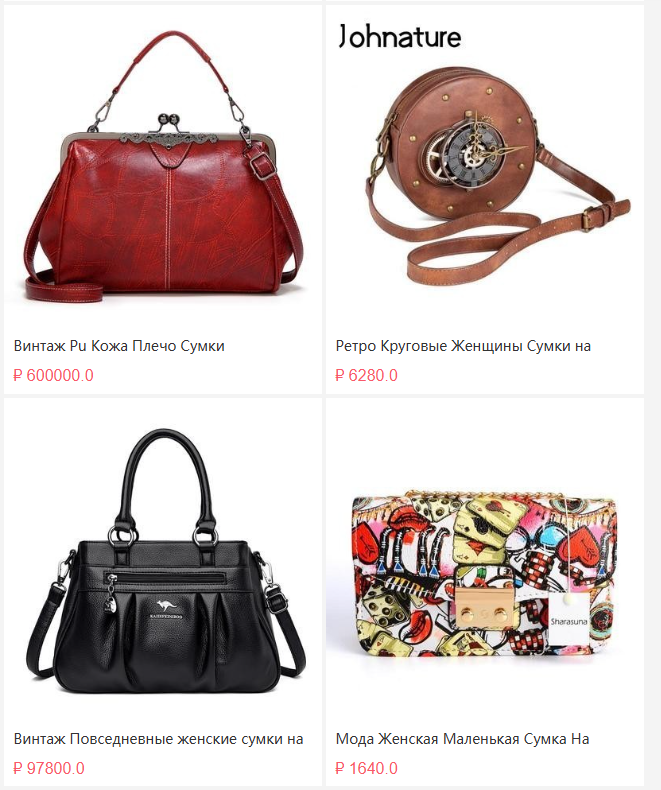Click the Sharasuna tag on colorful bag

click(568, 621)
